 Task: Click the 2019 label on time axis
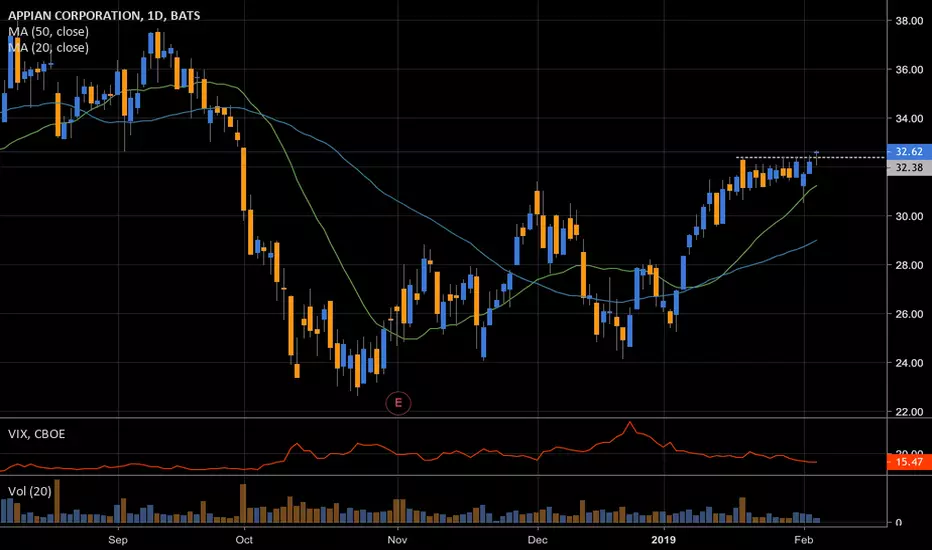coord(663,540)
